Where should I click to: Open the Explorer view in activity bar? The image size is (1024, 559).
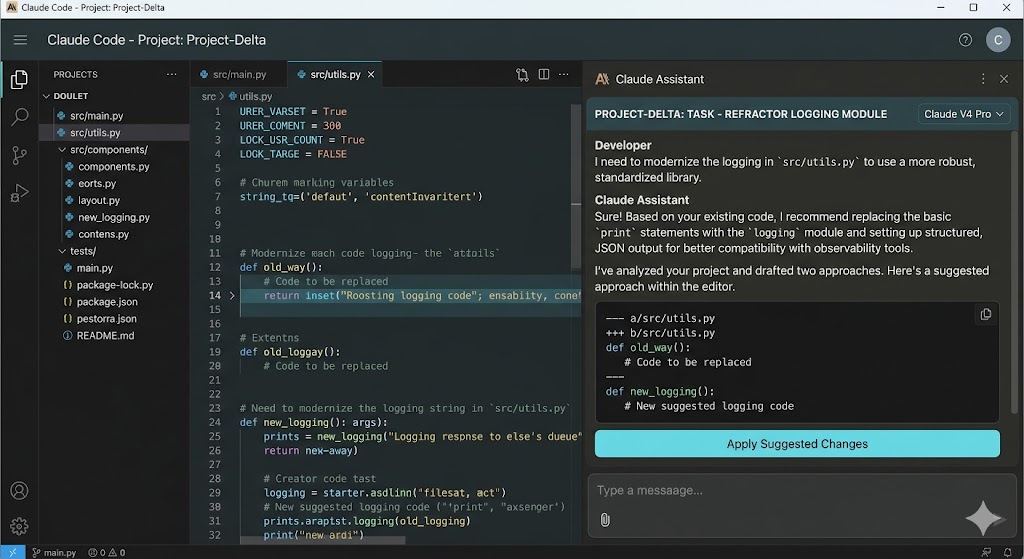click(x=19, y=80)
